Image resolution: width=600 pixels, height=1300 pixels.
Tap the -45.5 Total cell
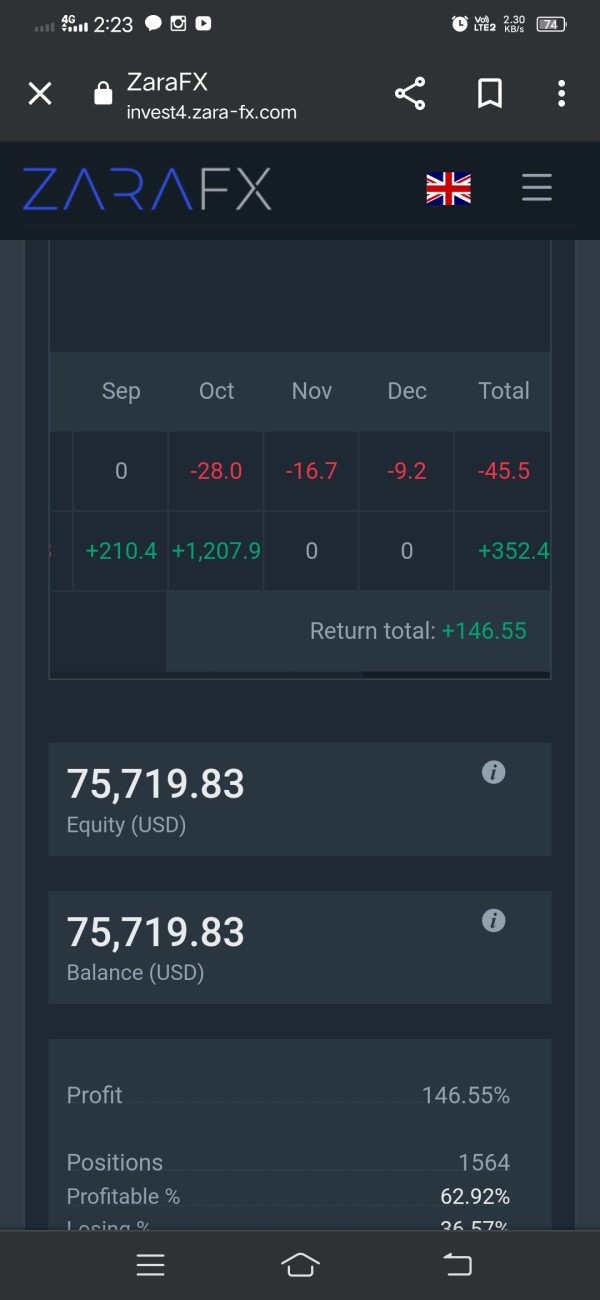pyautogui.click(x=503, y=471)
